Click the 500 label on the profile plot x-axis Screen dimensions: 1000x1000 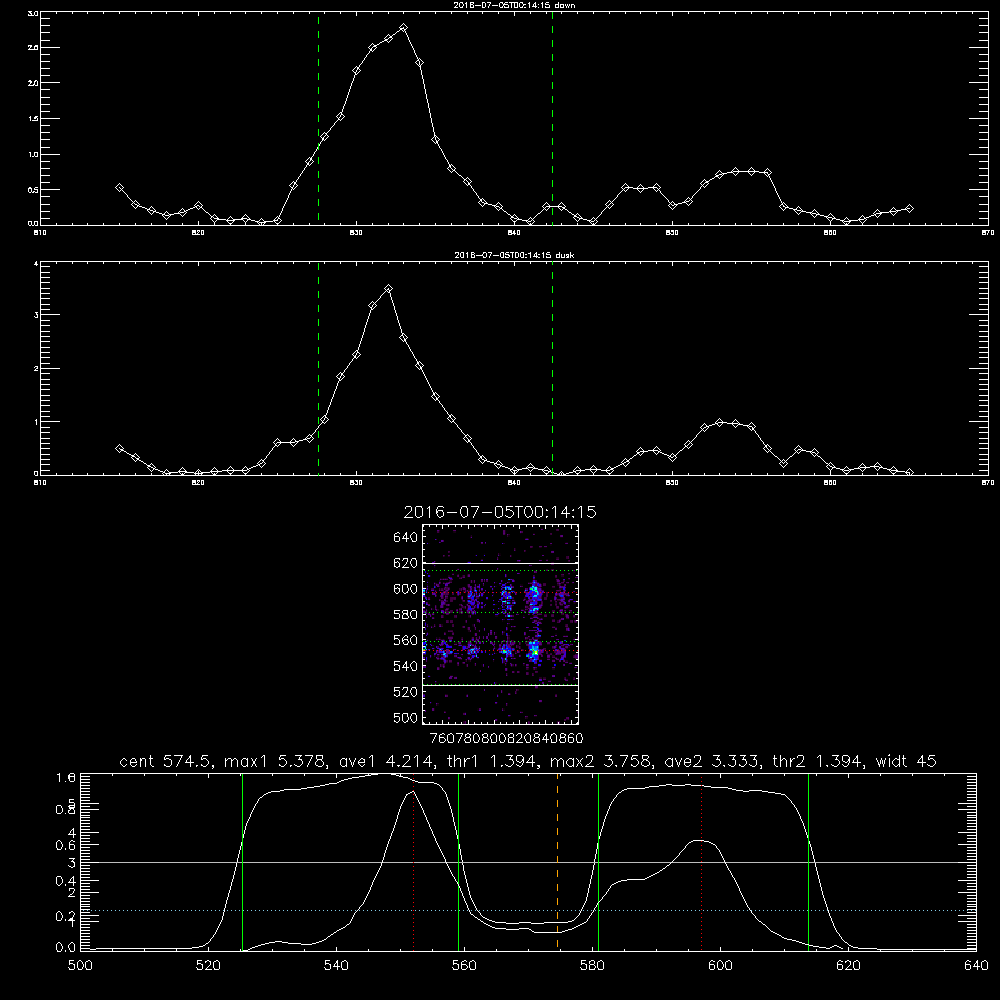[x=80, y=966]
